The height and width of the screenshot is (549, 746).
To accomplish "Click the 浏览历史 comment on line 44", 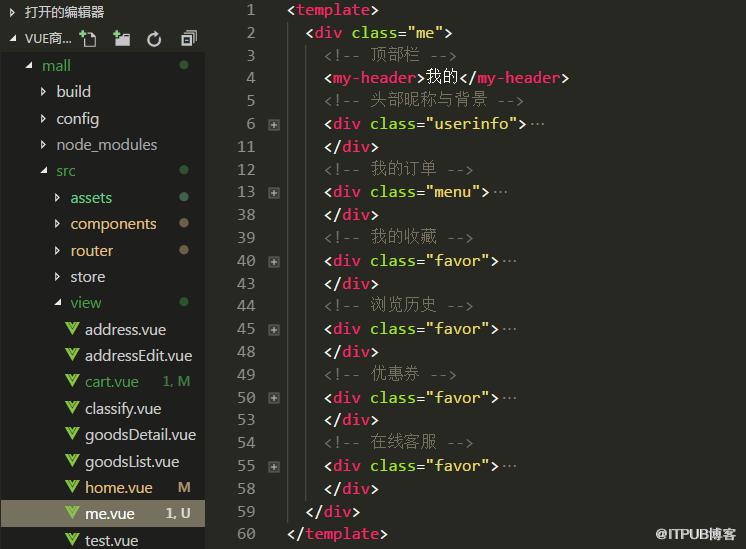I will pyautogui.click(x=398, y=305).
